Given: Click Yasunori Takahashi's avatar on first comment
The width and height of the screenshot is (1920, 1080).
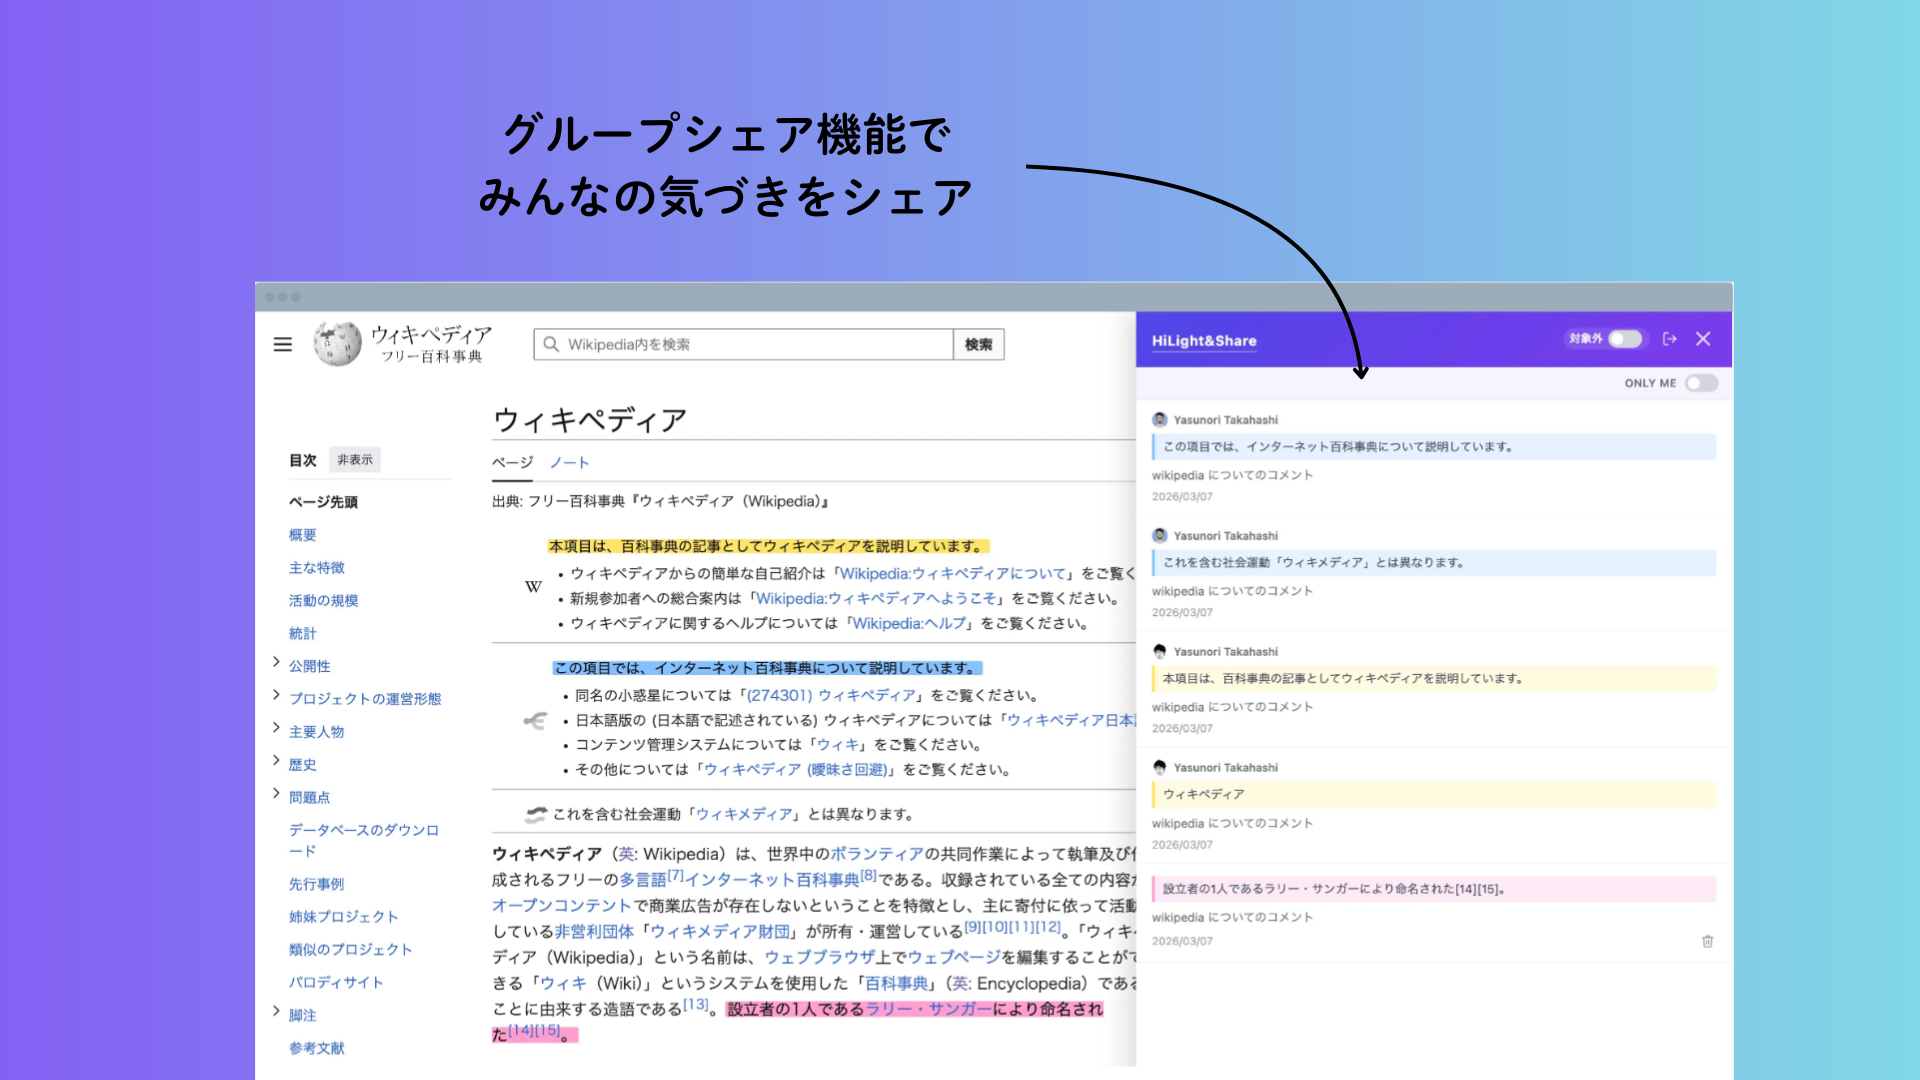Looking at the screenshot, I should [1160, 419].
